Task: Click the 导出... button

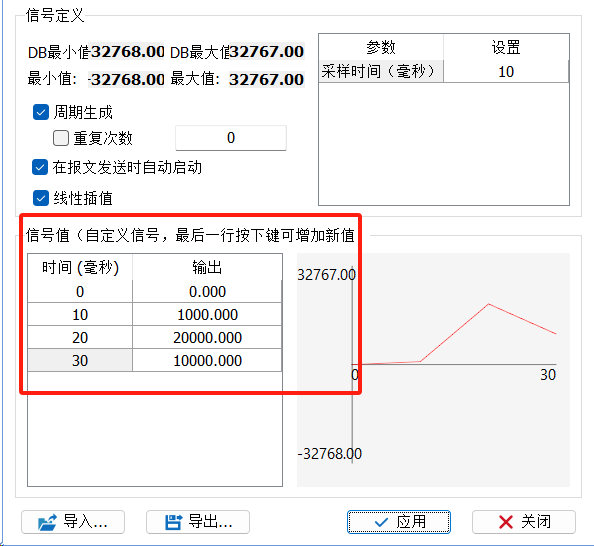Action: pos(198,522)
